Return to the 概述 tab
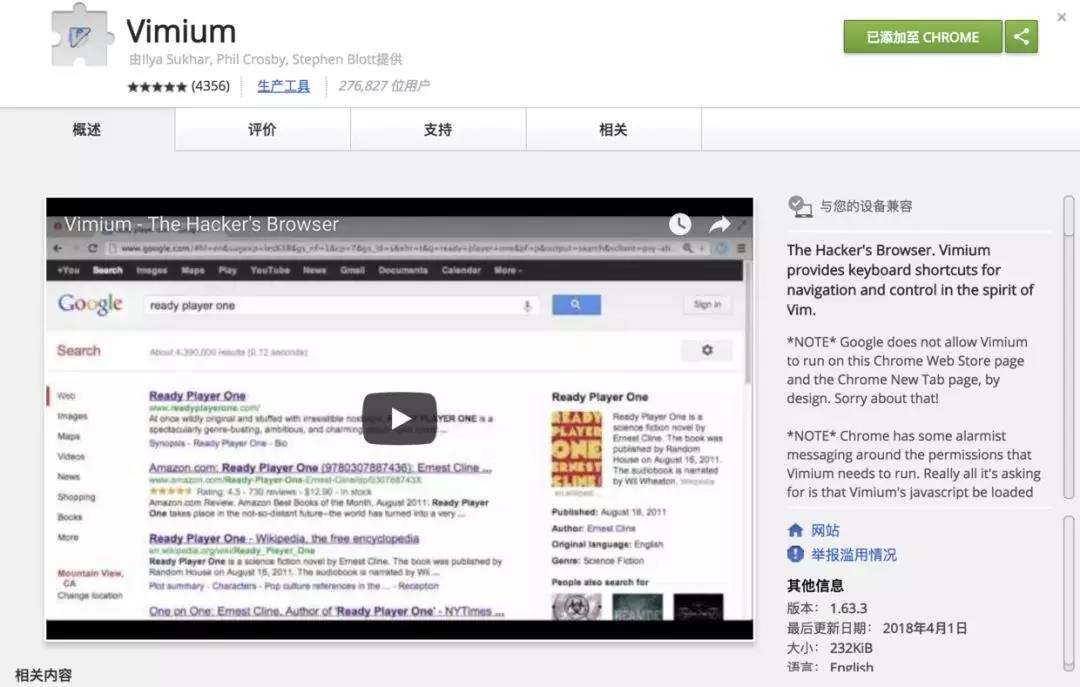Viewport: 1080px width, 687px height. (x=87, y=129)
